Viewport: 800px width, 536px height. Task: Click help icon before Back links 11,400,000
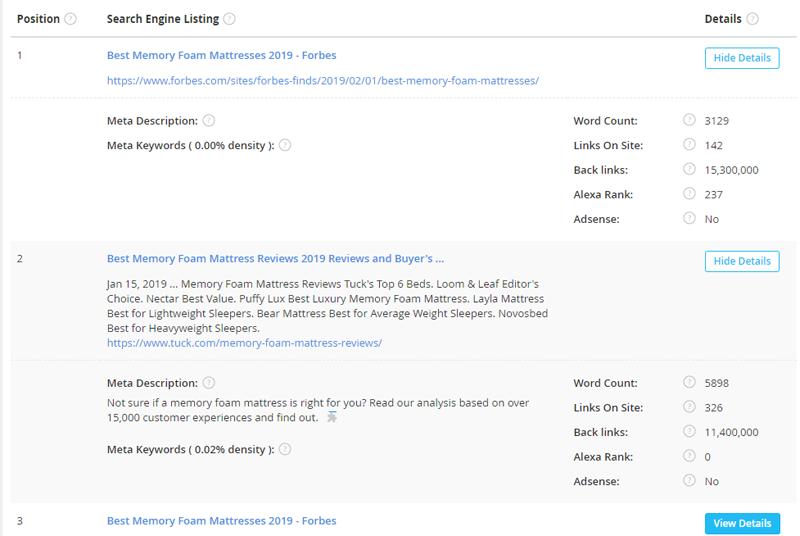click(689, 432)
